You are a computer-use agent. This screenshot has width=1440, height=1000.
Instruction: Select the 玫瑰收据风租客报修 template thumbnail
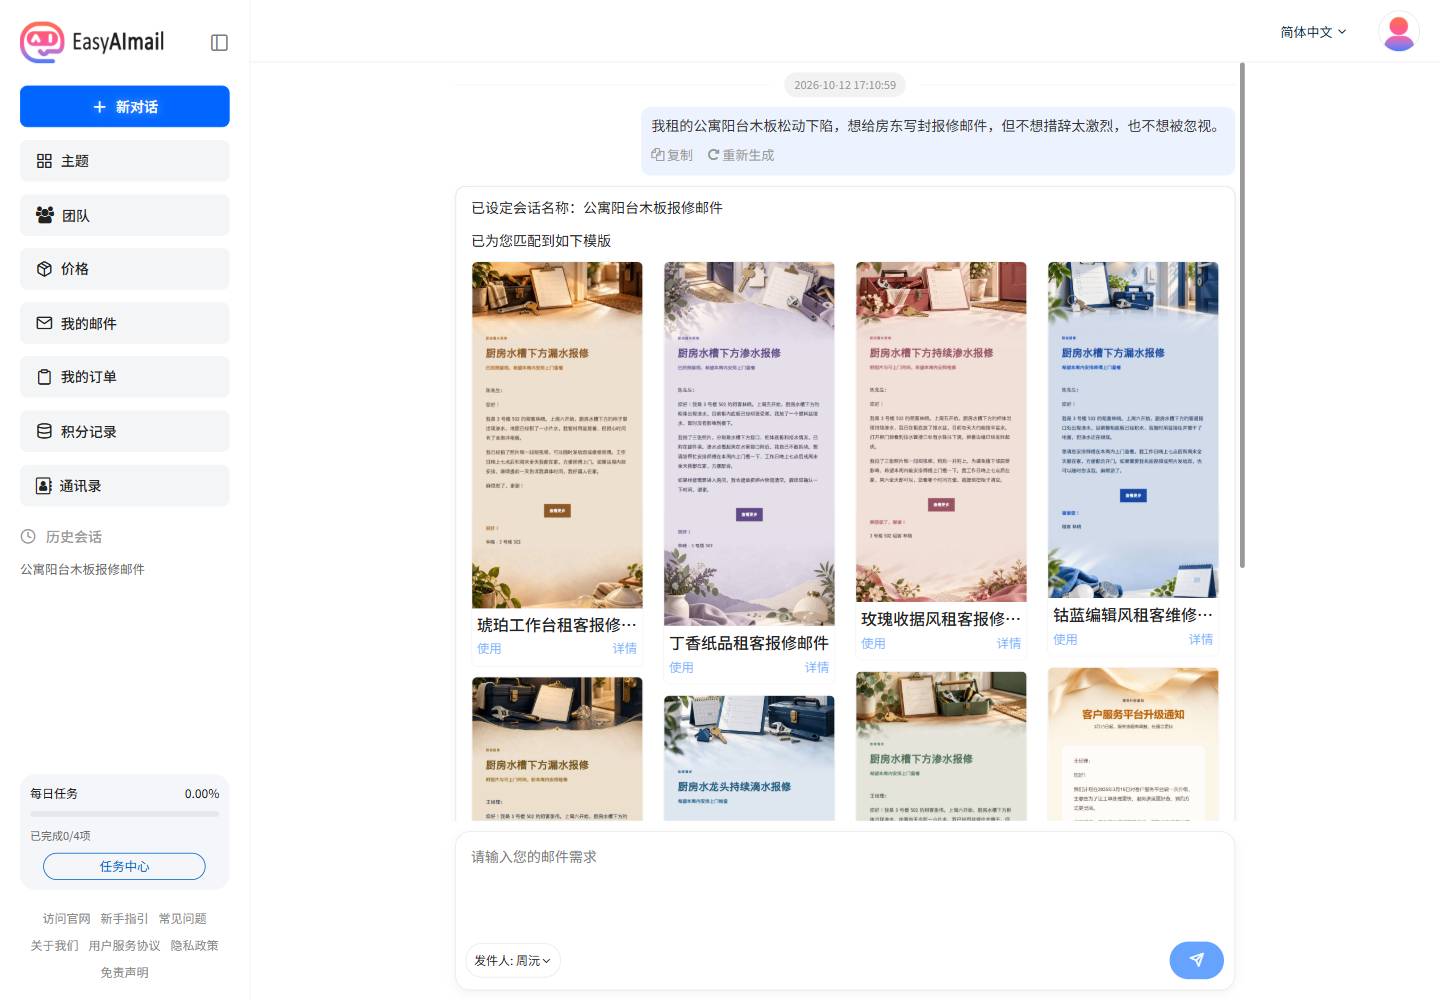pos(941,432)
